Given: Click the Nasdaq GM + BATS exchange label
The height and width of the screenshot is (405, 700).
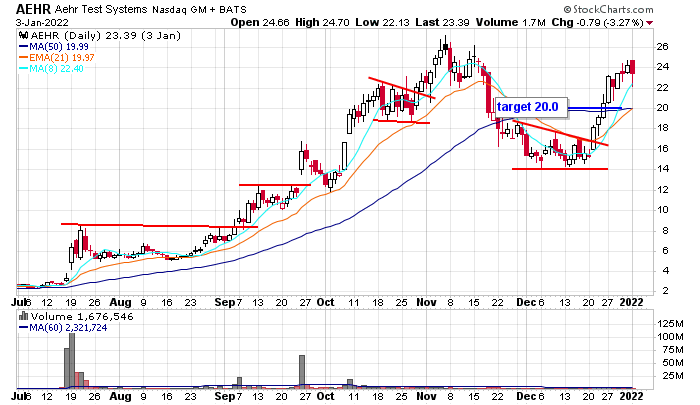Looking at the screenshot, I should [199, 9].
